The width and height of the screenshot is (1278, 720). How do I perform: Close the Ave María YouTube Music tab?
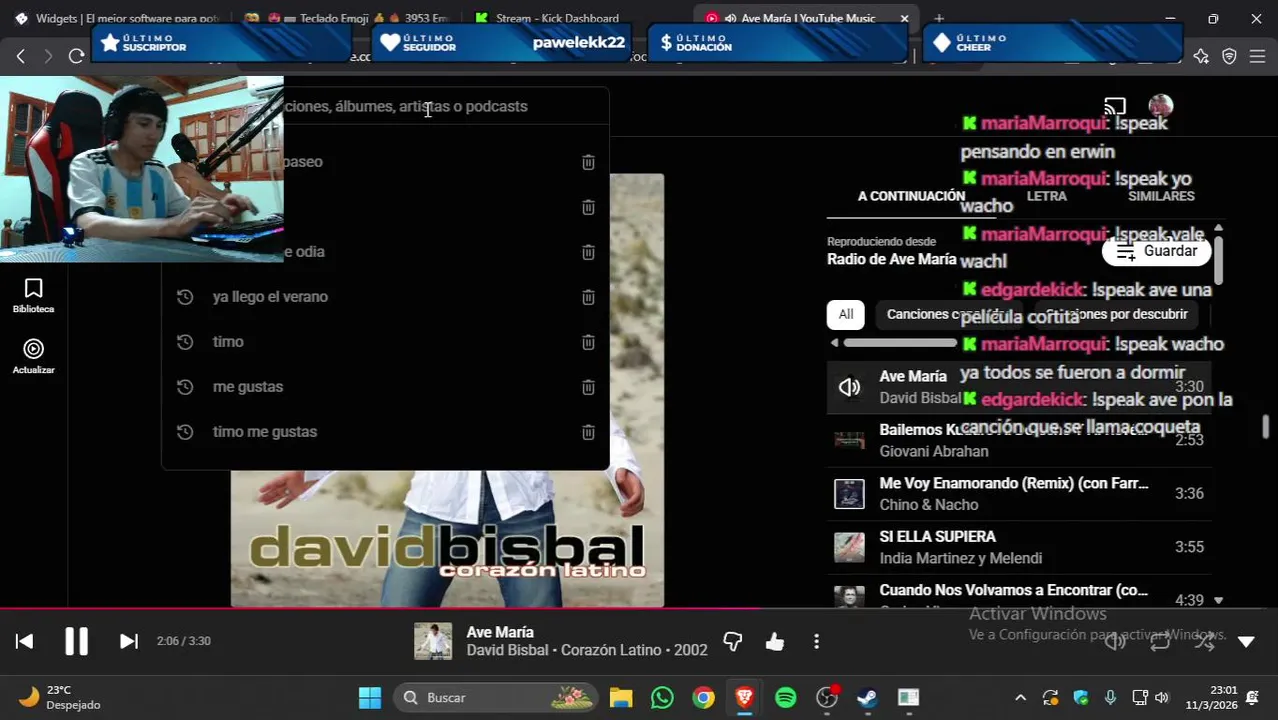[x=904, y=18]
